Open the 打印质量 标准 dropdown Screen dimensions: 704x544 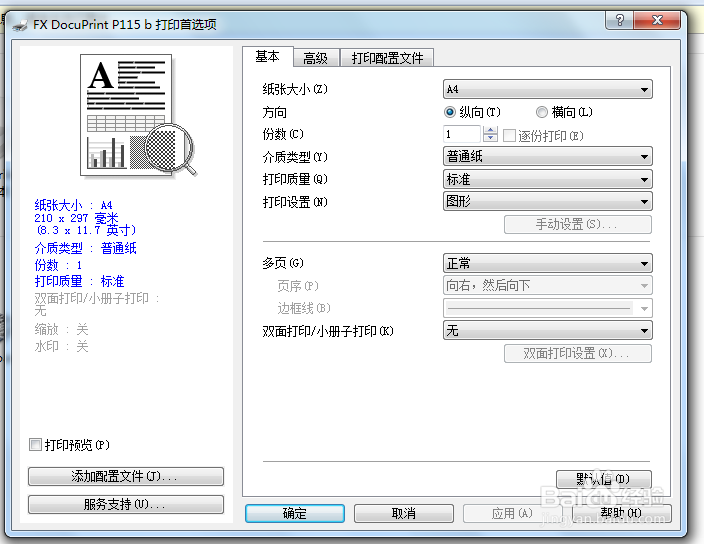[547, 179]
